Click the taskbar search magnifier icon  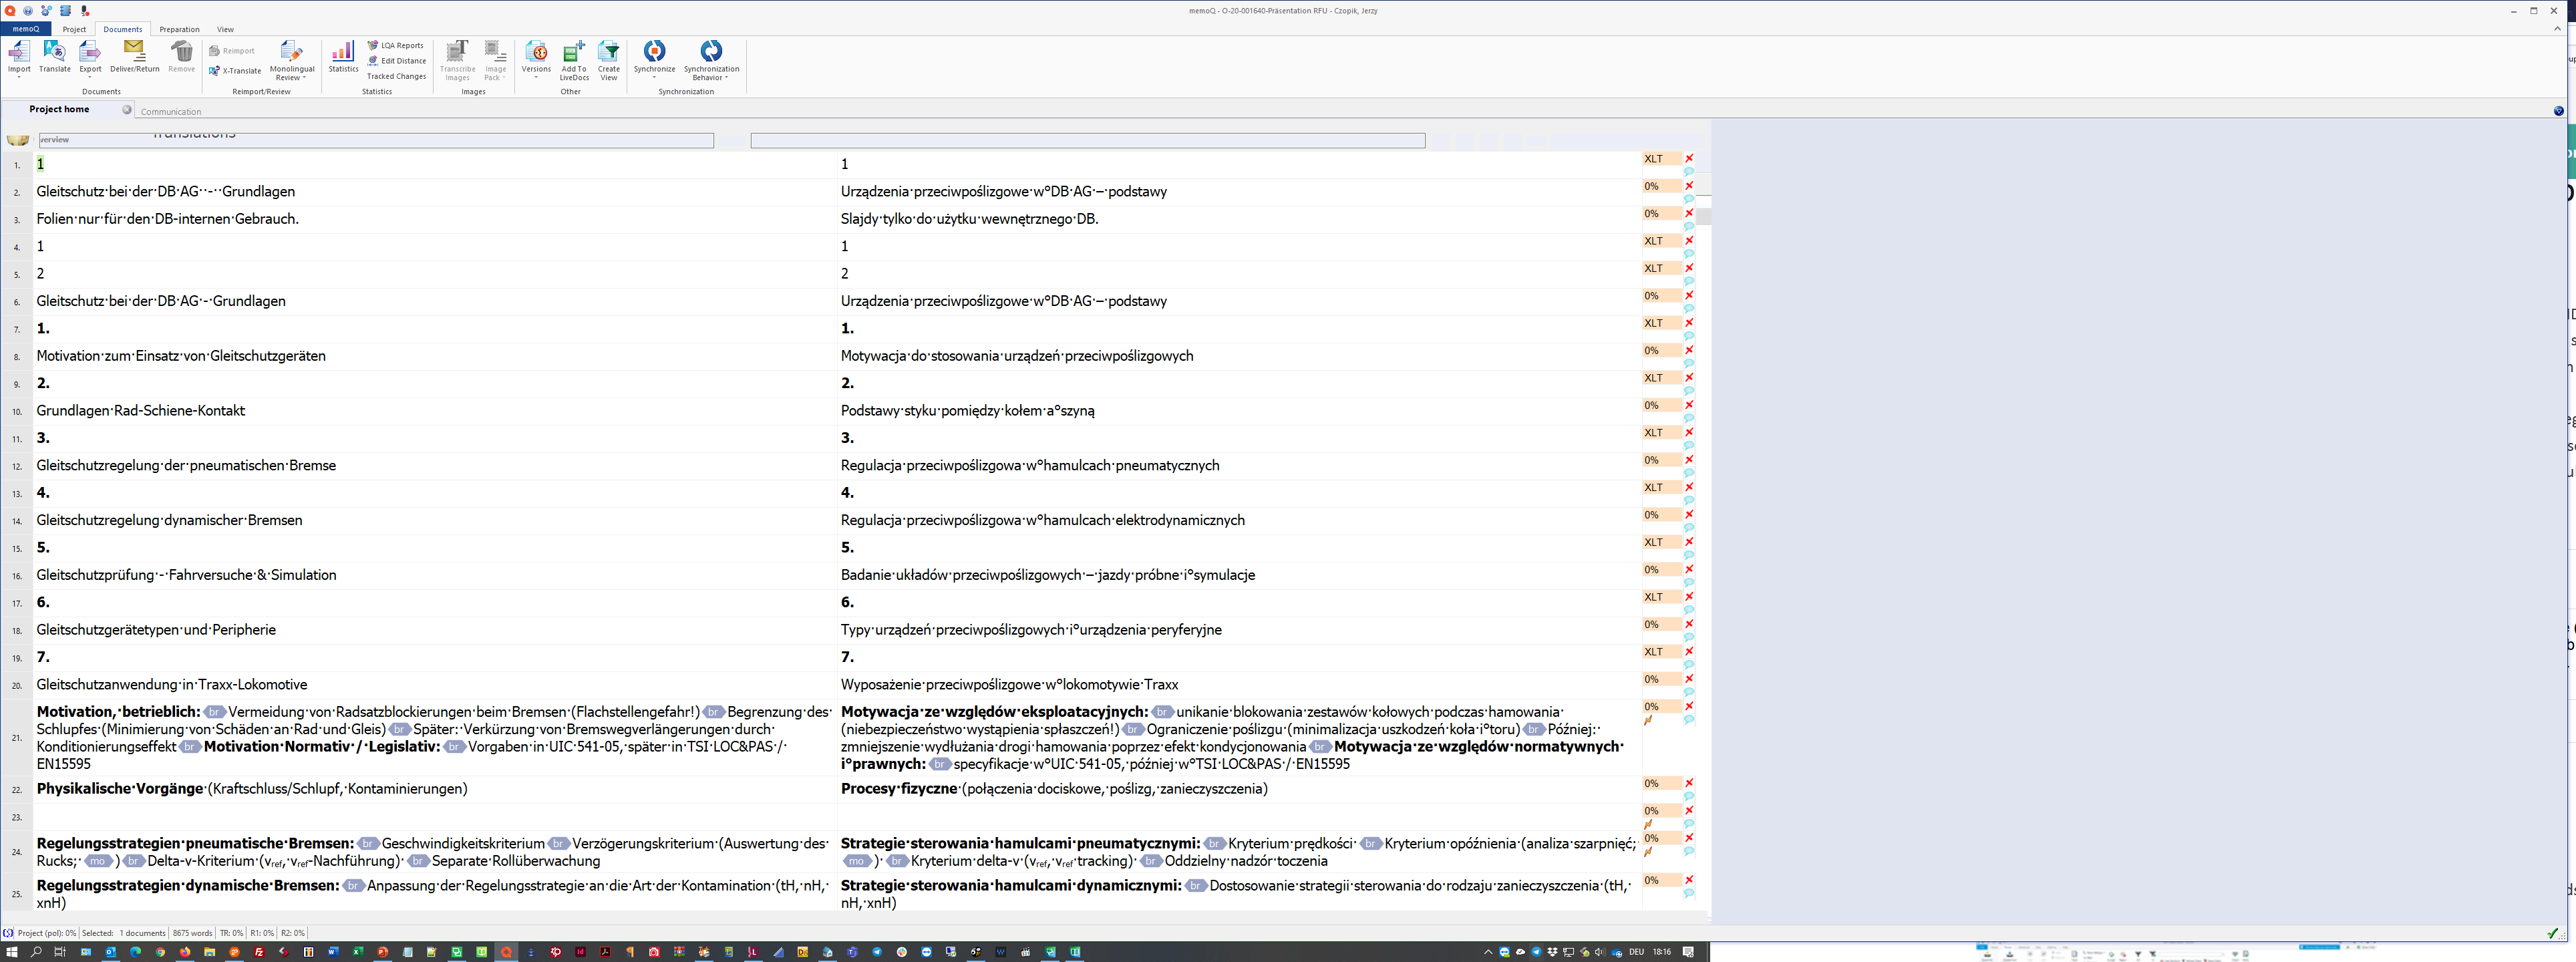click(36, 952)
